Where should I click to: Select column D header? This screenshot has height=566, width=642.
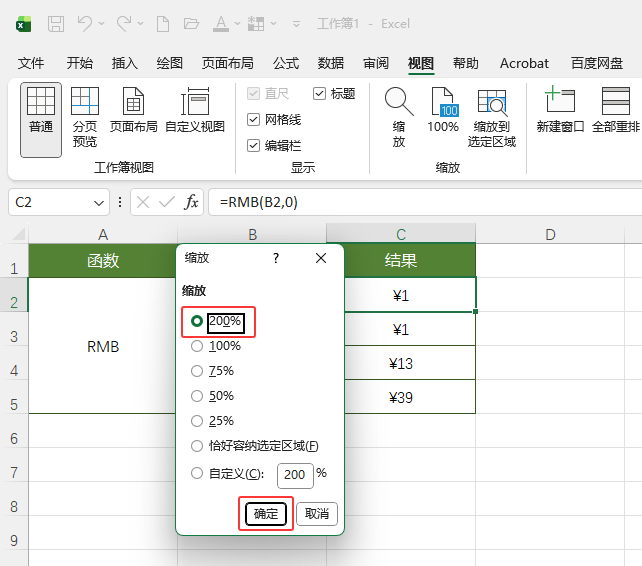tap(550, 234)
